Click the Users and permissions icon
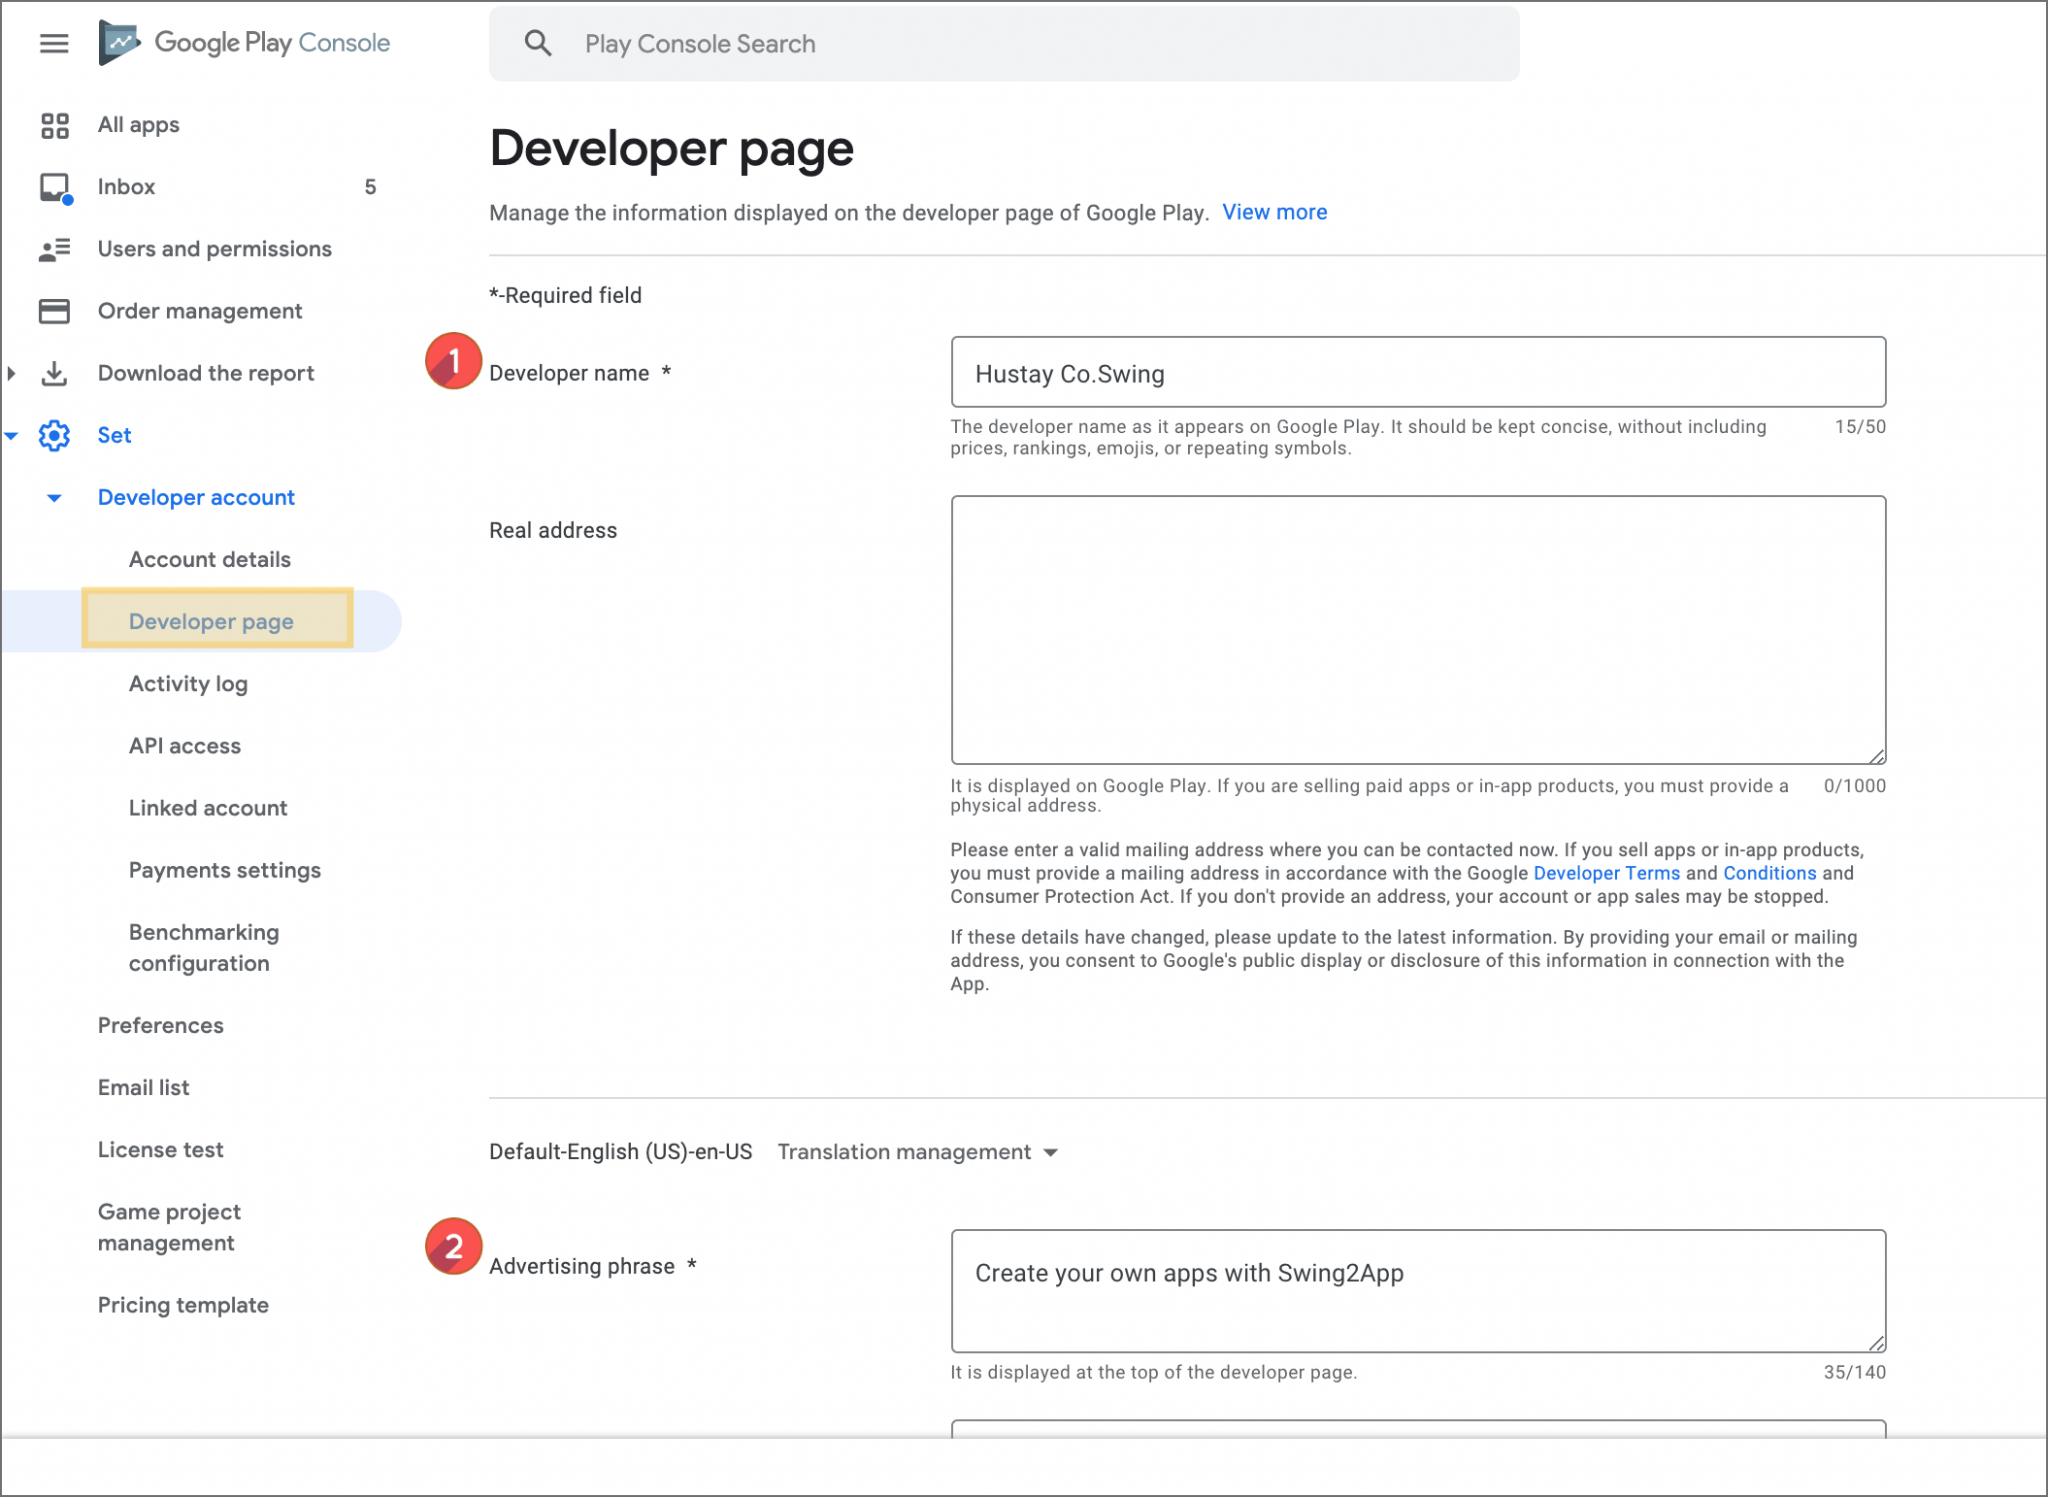 [55, 248]
